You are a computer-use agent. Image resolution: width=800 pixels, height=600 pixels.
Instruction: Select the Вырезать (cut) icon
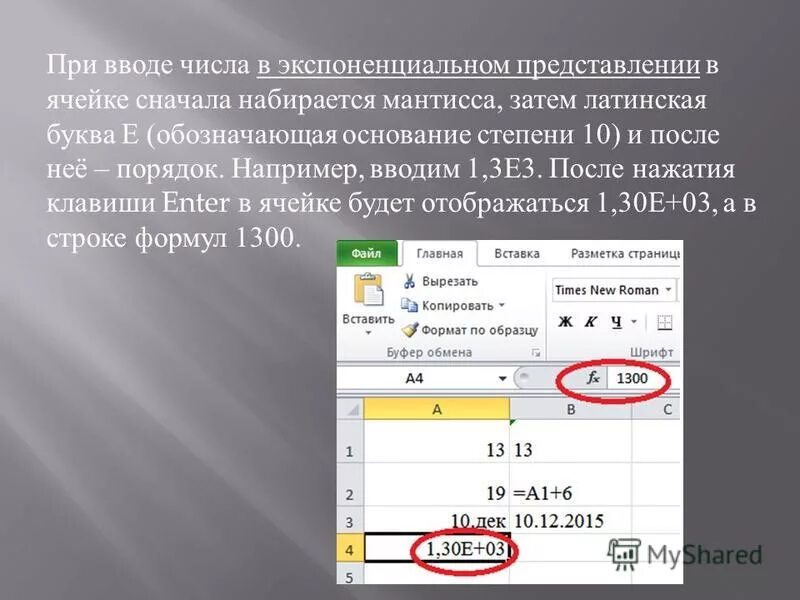(409, 282)
